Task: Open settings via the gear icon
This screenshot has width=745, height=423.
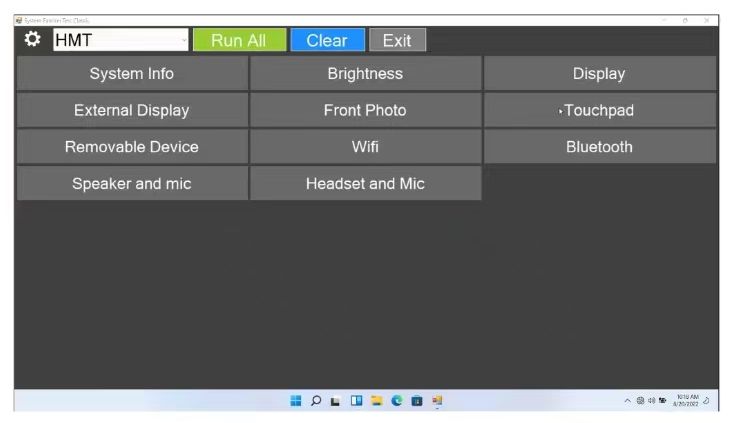Action: (32, 40)
